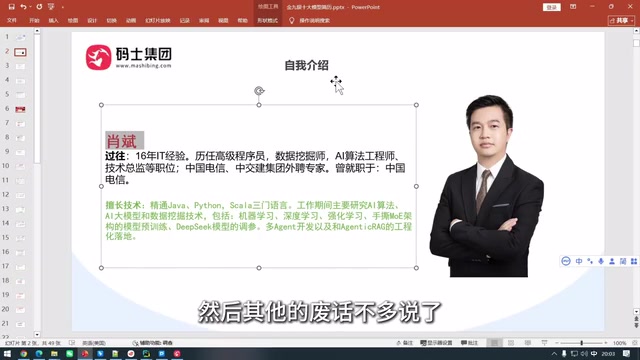The image size is (640, 360).
Task: Switch to the 幻灯片放映 (Slide Show) ribbon tab
Action: (x=158, y=20)
